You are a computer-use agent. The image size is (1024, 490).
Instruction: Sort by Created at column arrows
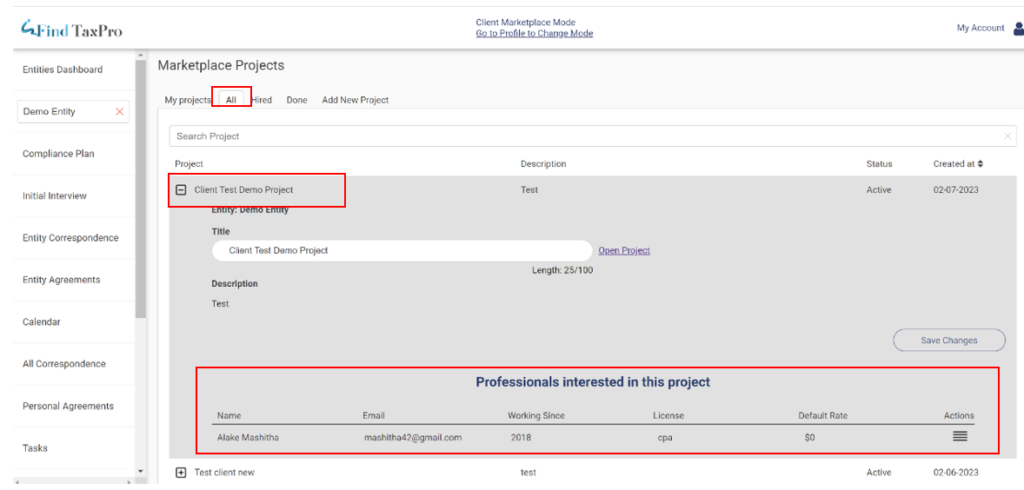click(980, 164)
